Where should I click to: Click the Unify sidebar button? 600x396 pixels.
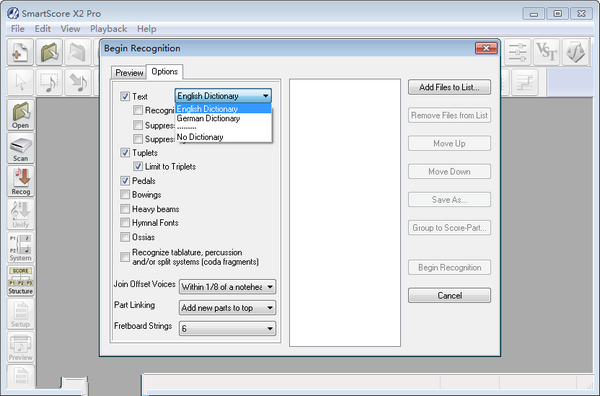tap(21, 214)
